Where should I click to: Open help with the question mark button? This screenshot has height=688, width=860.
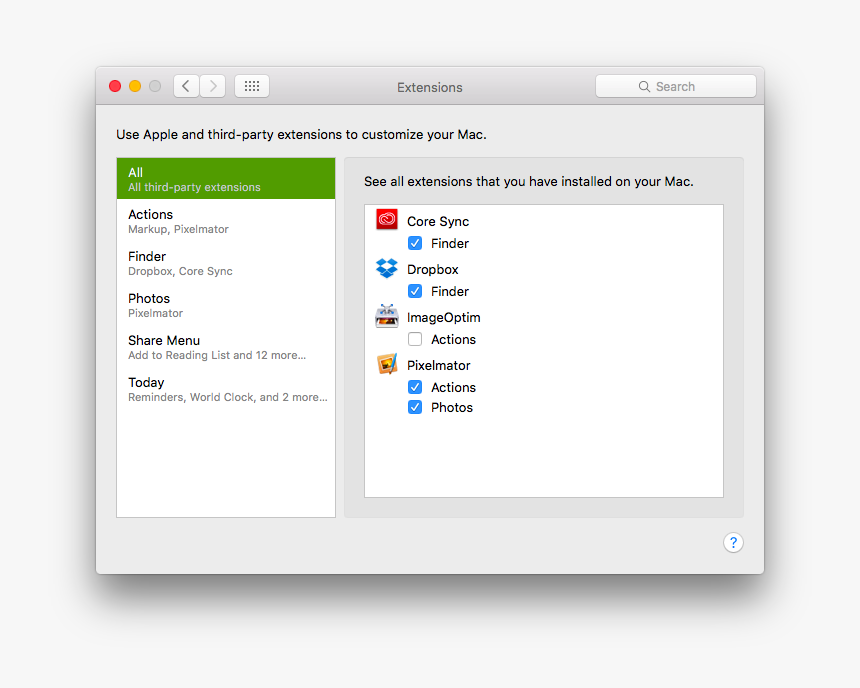pos(733,543)
